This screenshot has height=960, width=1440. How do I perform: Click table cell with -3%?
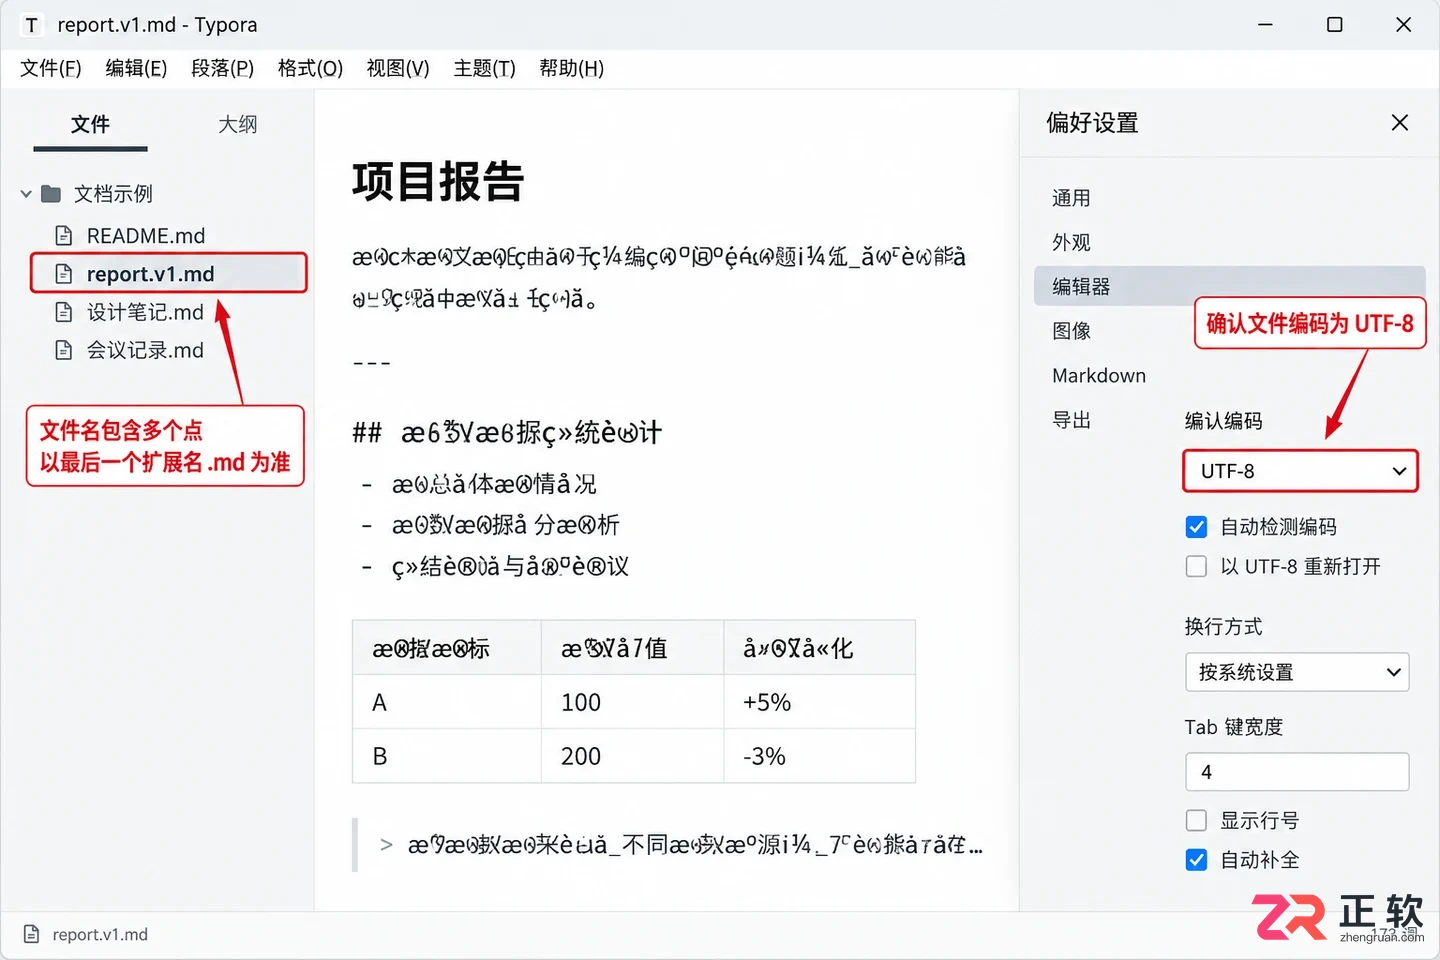coord(819,756)
